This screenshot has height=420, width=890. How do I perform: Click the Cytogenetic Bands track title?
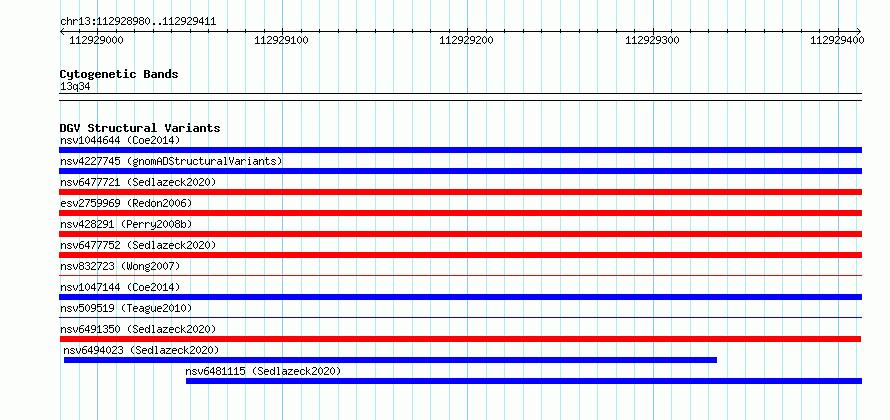[x=119, y=74]
